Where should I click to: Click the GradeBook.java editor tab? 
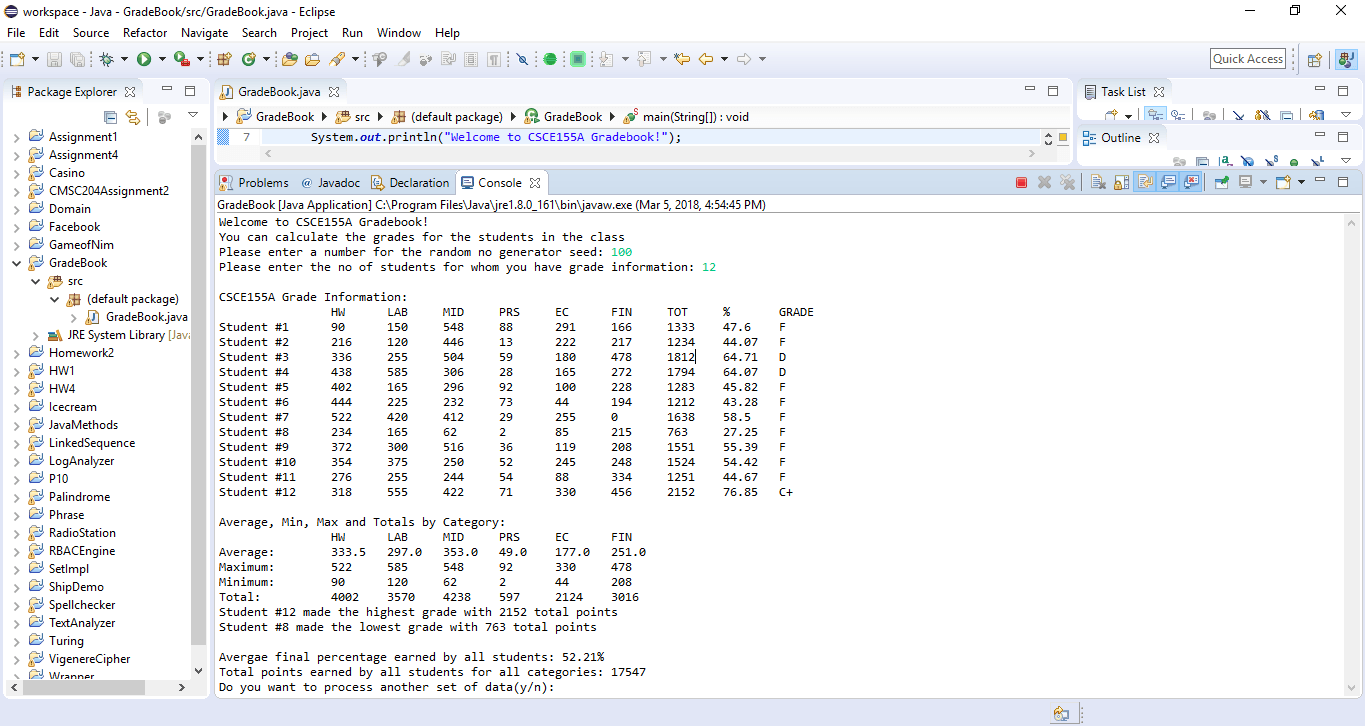(x=278, y=91)
